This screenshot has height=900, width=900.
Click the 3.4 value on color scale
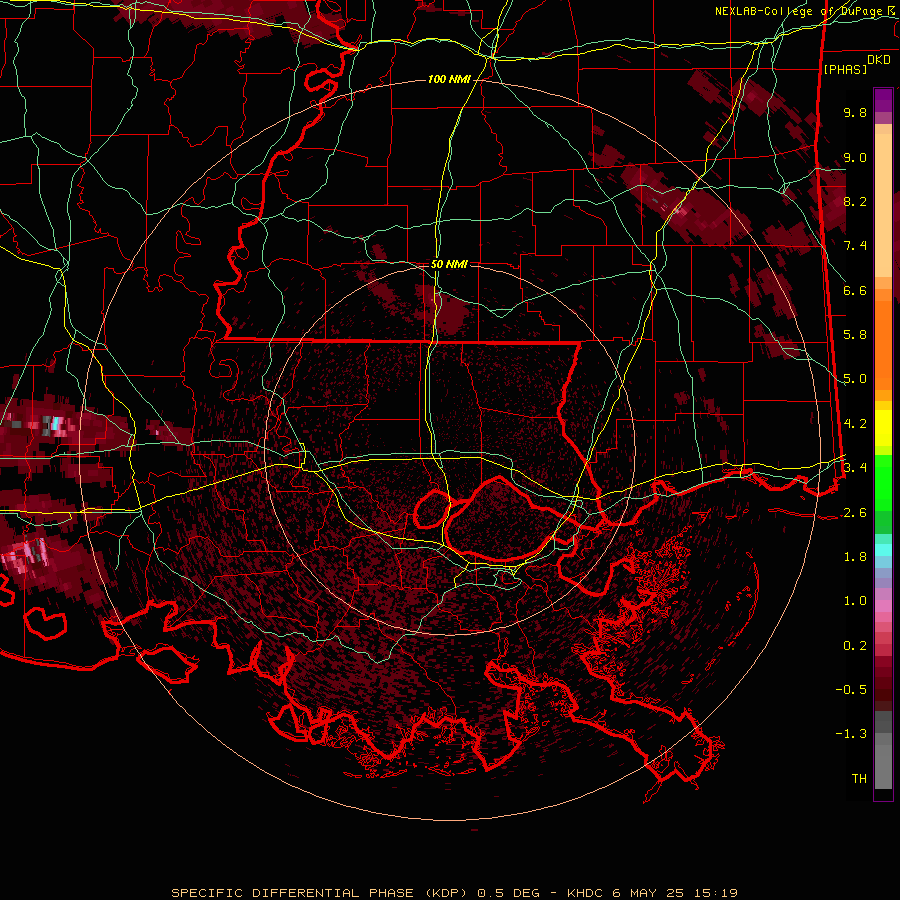[855, 468]
